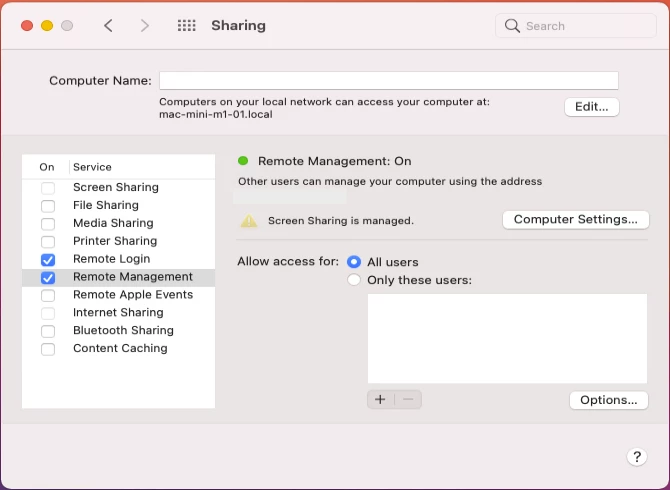Add a user with the plus button
670x490 pixels.
380,399
